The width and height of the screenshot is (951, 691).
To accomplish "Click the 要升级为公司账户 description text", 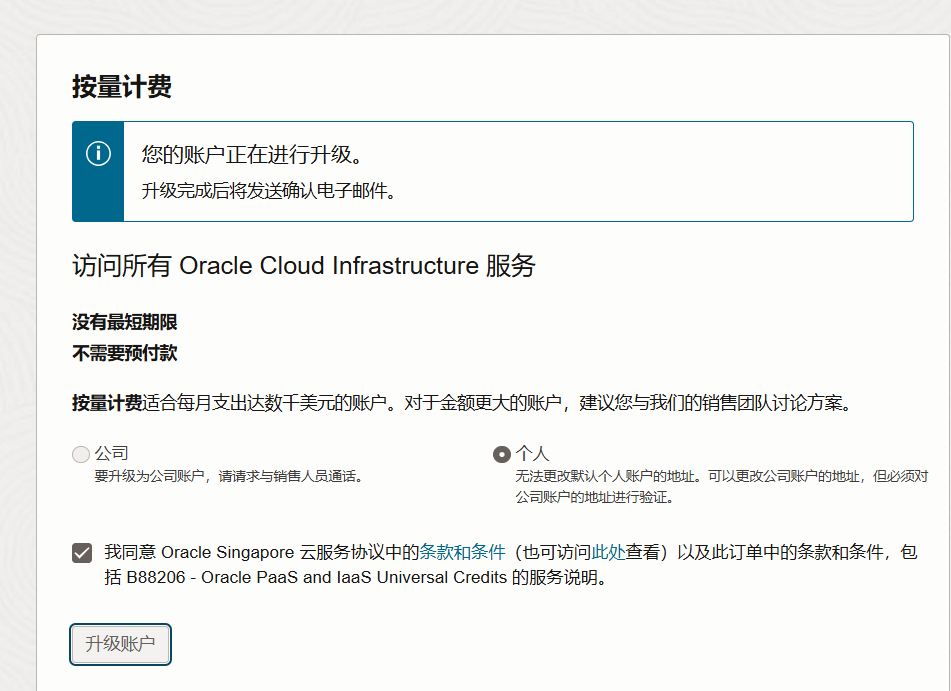I will 229,476.
